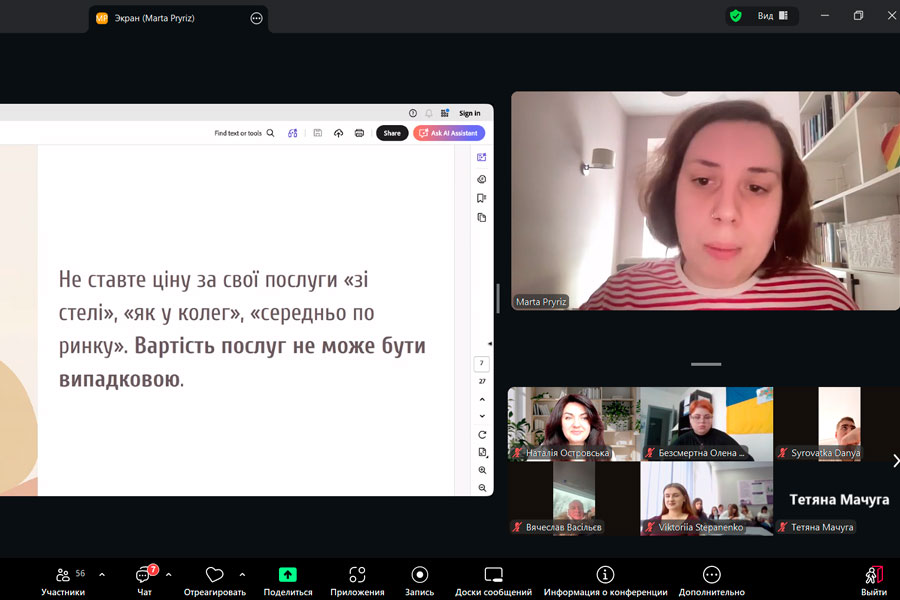Leave the meeting with the Exit button
The image size is (900, 600).
(874, 580)
